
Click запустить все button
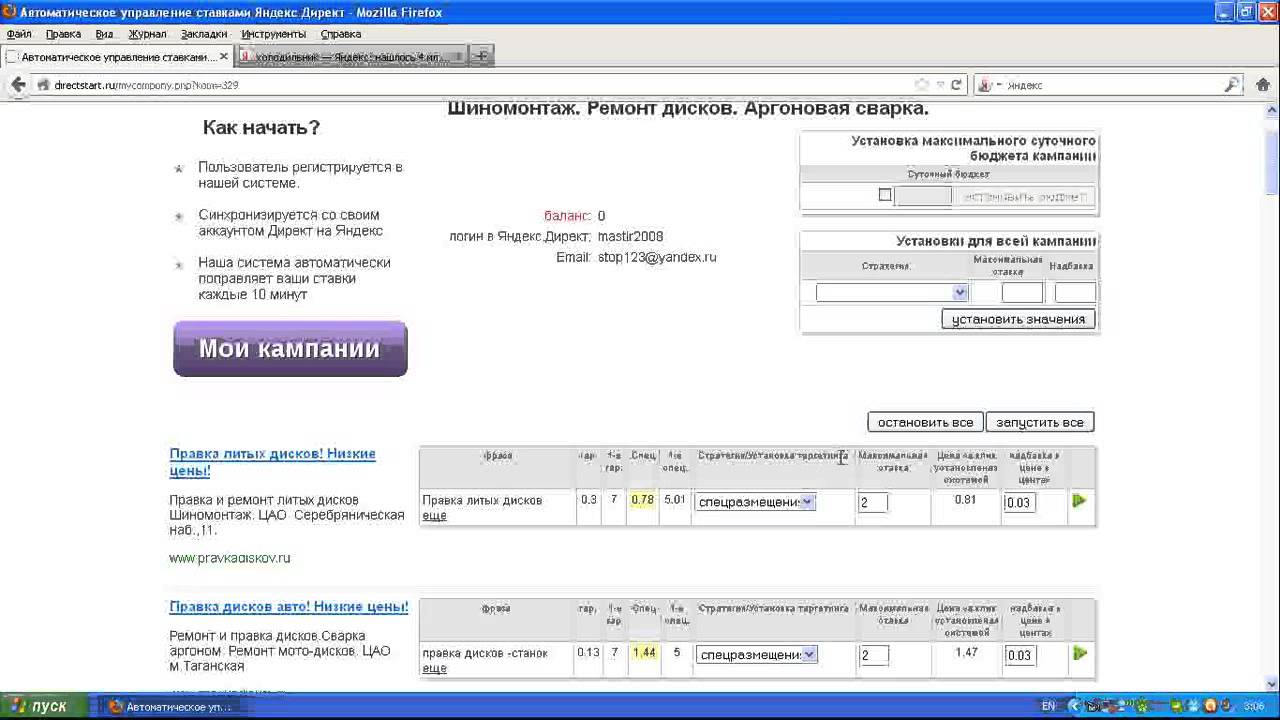(1040, 422)
